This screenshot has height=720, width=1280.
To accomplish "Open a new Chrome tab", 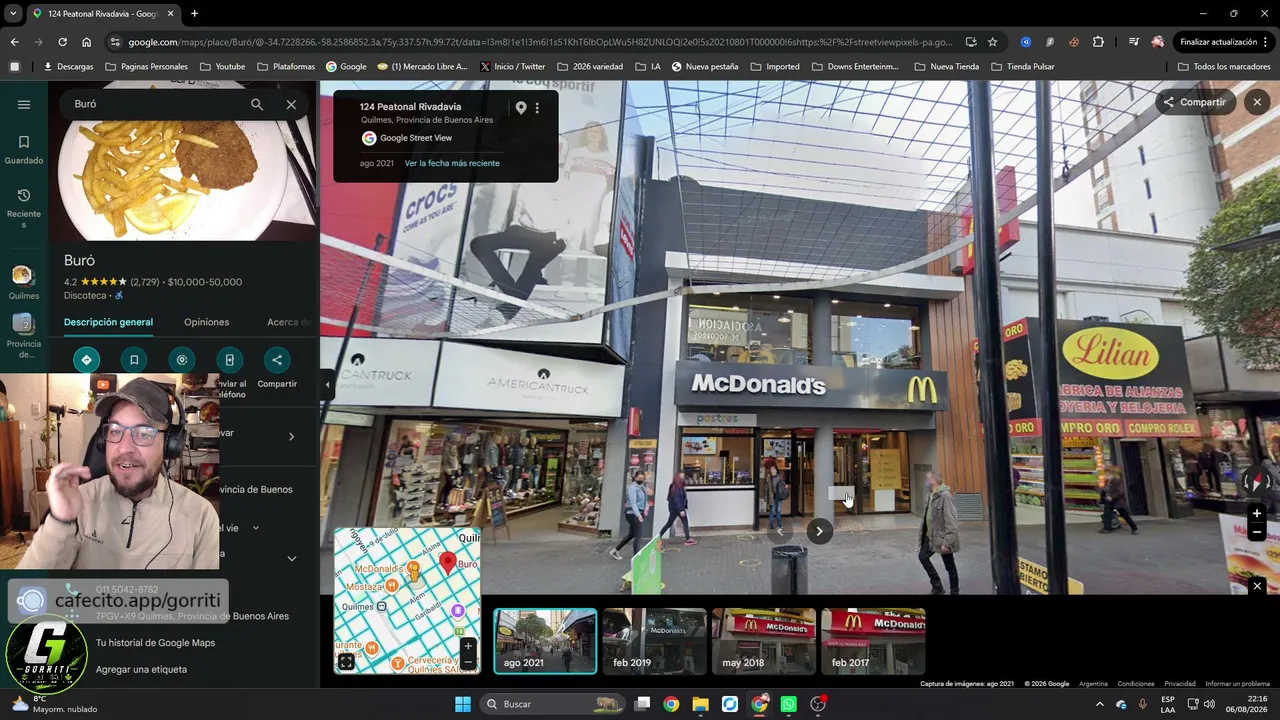I will click(x=194, y=14).
